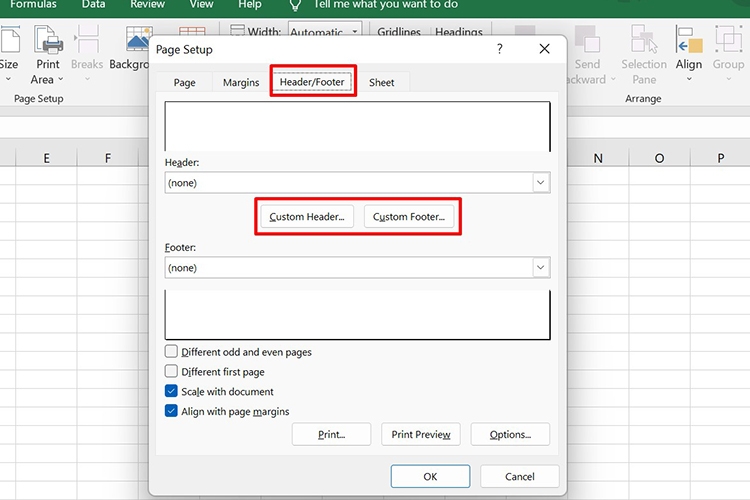Enable Different first page checkbox
The width and height of the screenshot is (750, 500).
171,371
